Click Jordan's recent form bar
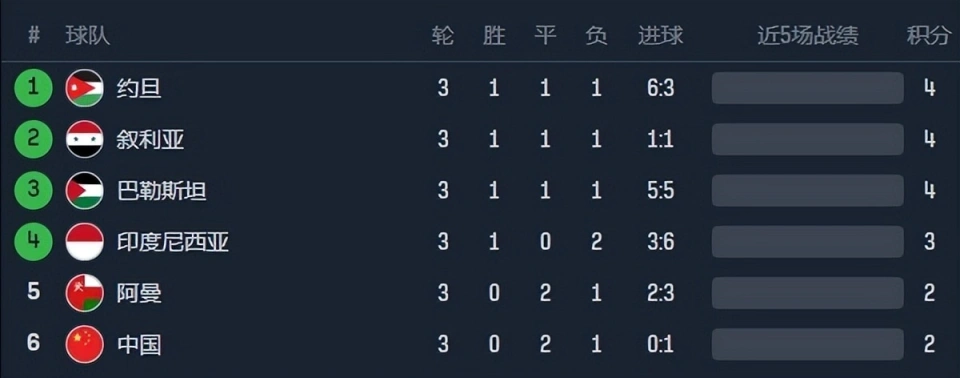The width and height of the screenshot is (960, 378). click(x=808, y=88)
